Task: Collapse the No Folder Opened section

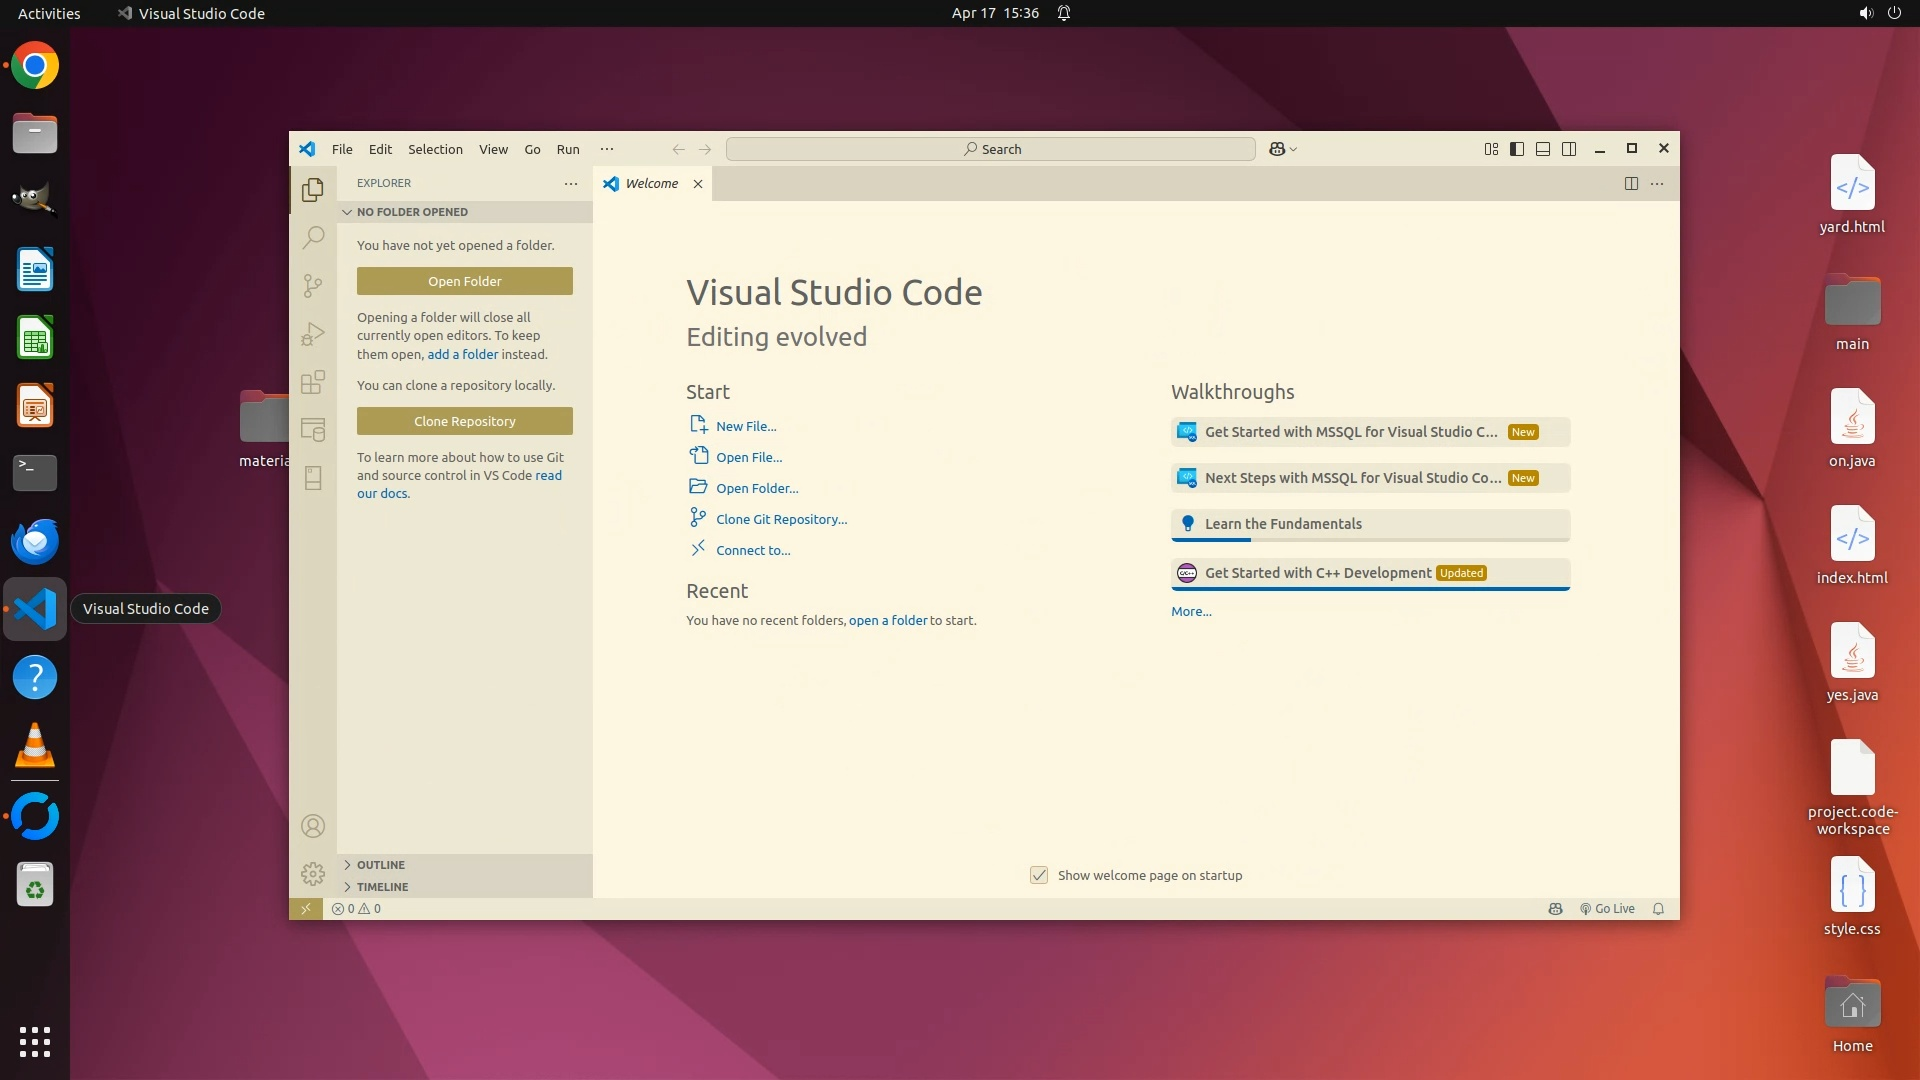Action: pyautogui.click(x=412, y=212)
